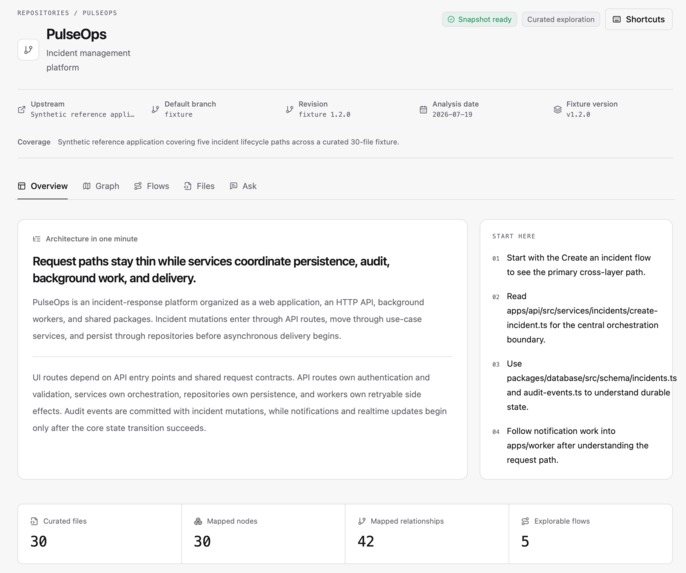Switch to the Flows tab
Screen dimensions: 686x573
(151, 186)
